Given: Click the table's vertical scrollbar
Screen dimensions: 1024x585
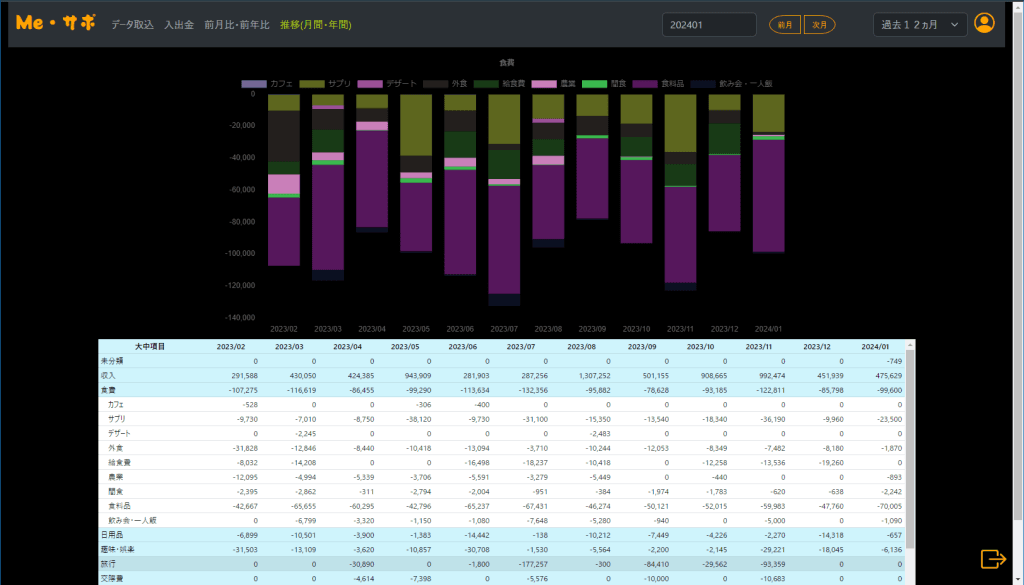Looking at the screenshot, I should point(910,450).
